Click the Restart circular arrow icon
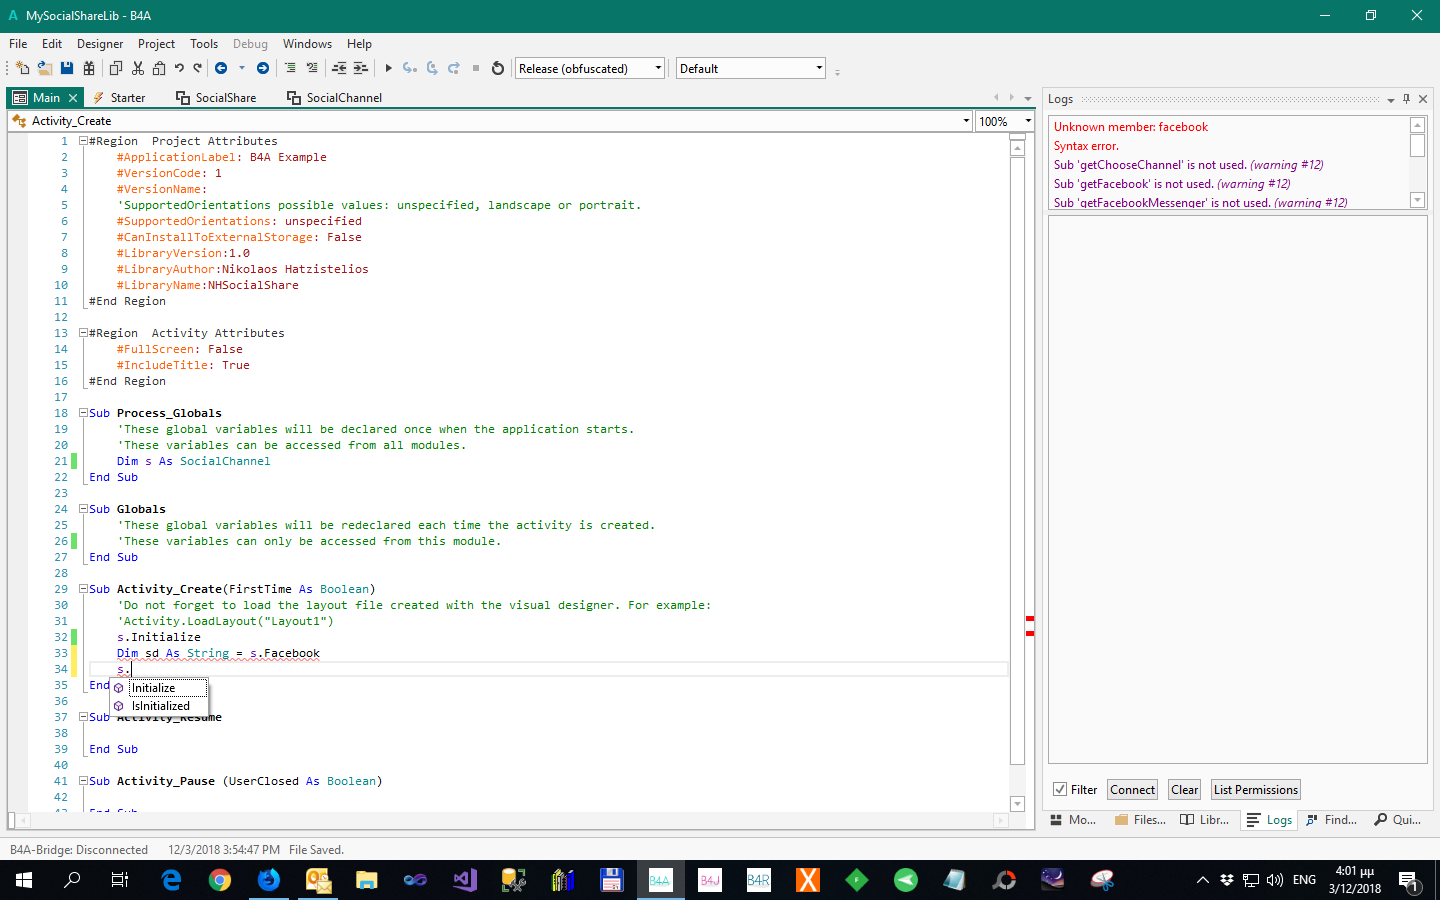Screen dimensions: 1440x900 pos(498,68)
